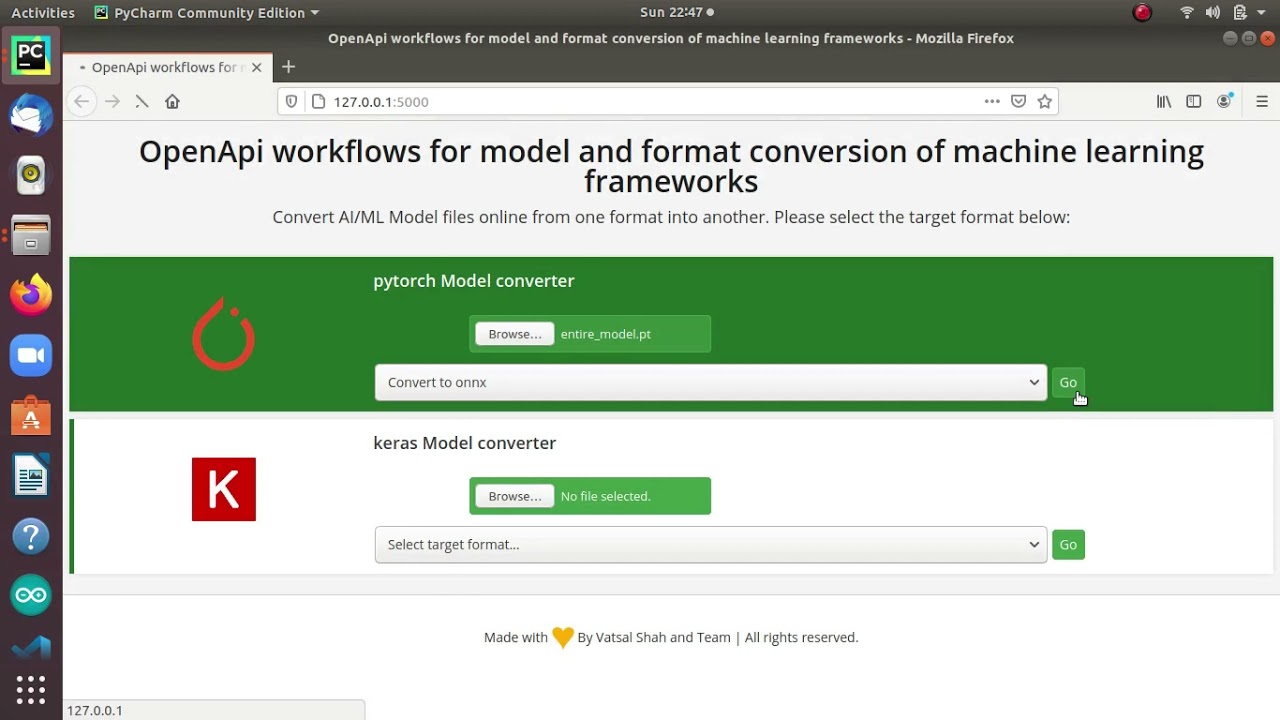This screenshot has width=1280, height=720.
Task: Open Zoom from the dock
Action: [x=31, y=356]
